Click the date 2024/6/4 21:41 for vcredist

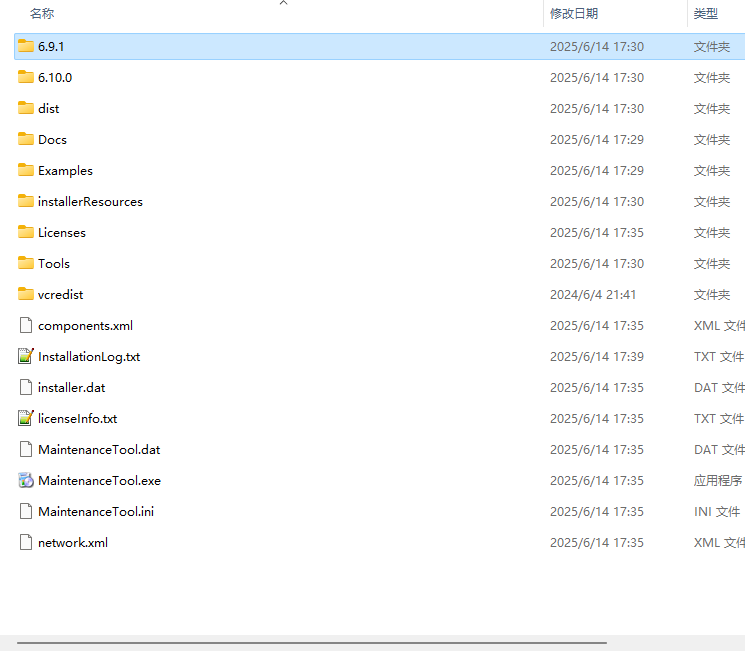(592, 295)
